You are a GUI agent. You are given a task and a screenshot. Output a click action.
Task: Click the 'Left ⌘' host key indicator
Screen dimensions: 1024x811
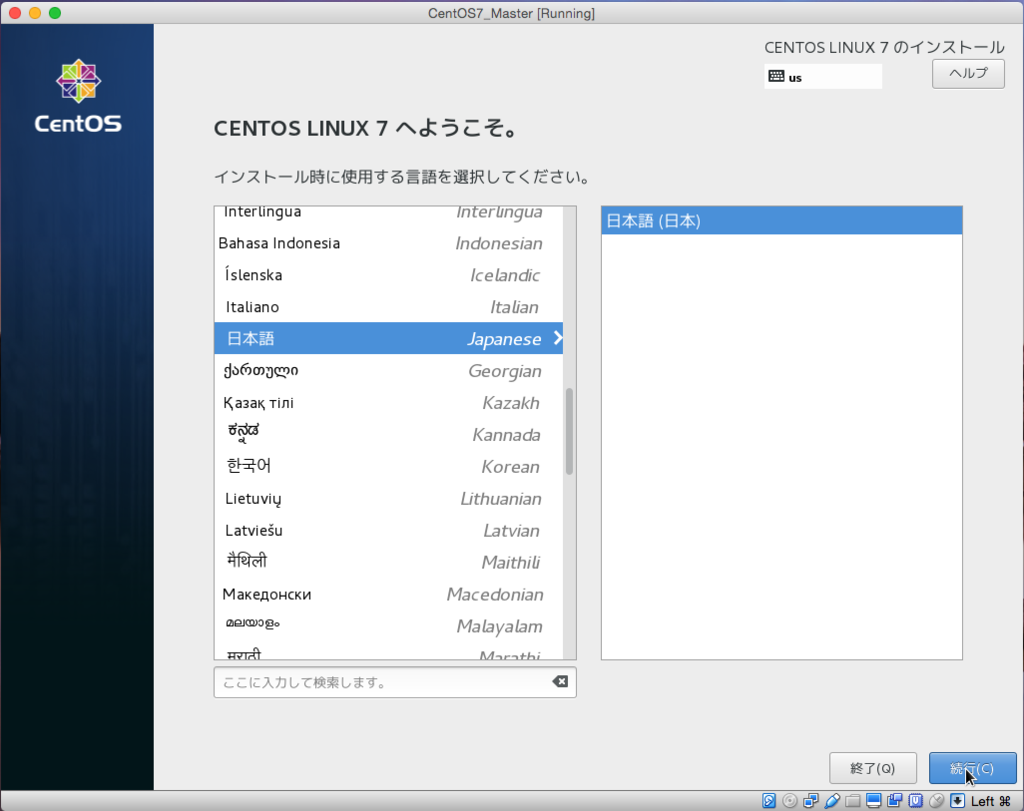coord(991,801)
